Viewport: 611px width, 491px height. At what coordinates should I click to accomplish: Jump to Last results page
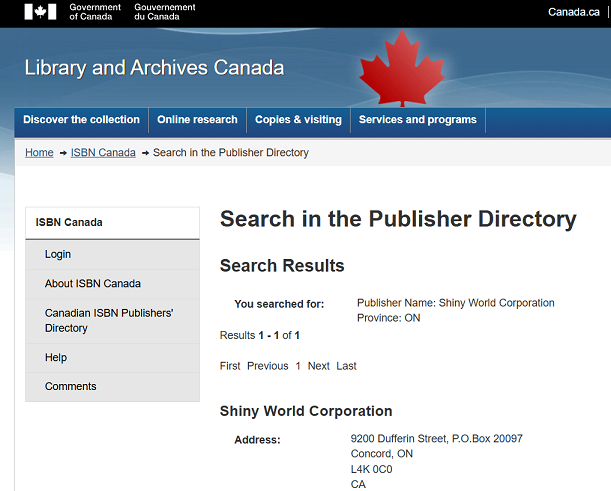click(346, 366)
